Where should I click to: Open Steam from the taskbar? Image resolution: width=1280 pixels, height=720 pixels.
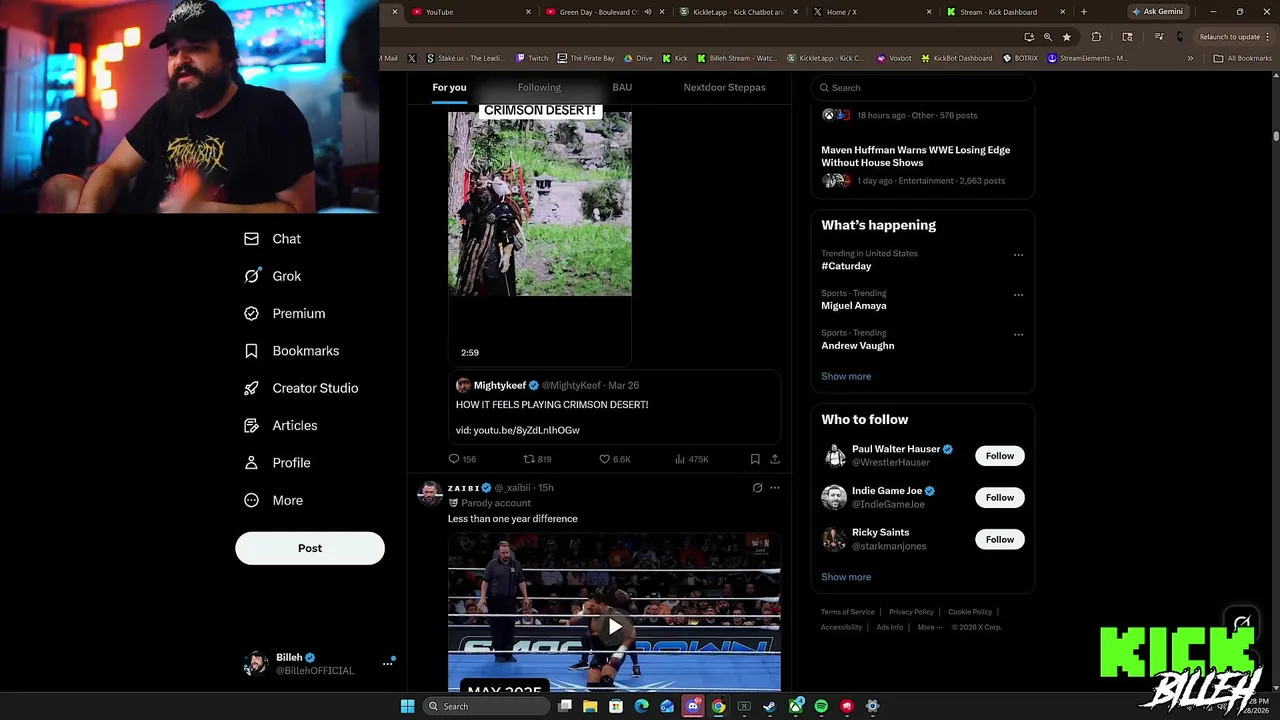pos(769,706)
